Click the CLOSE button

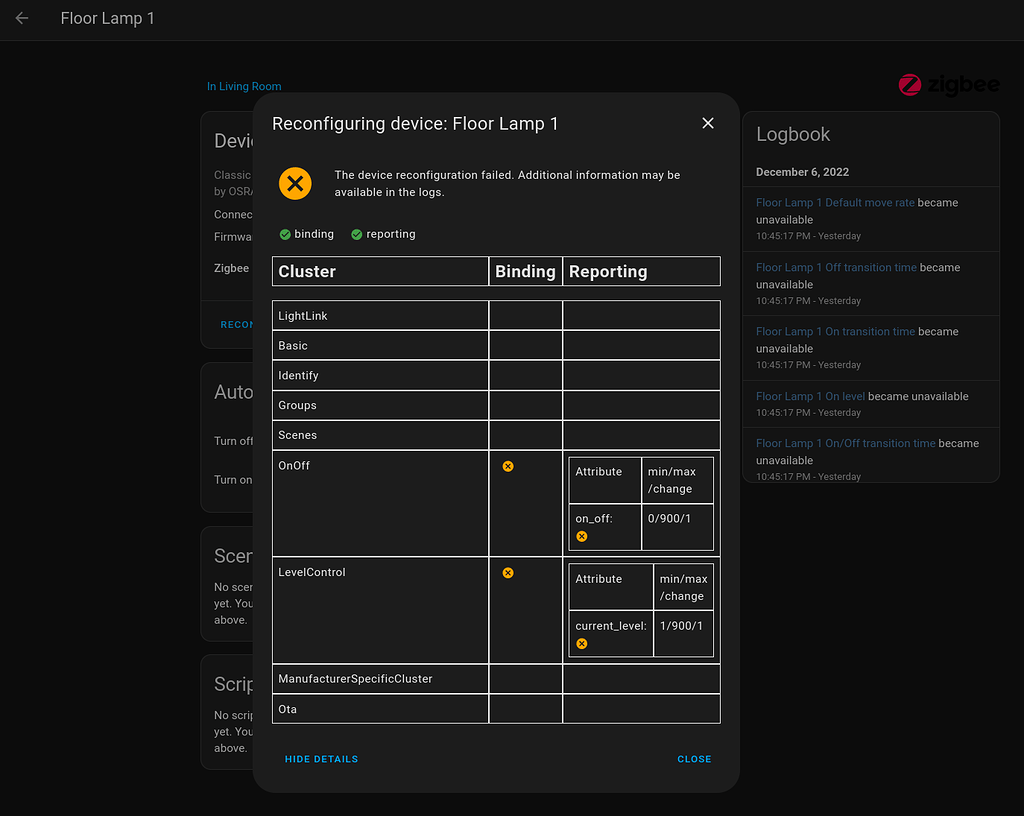pos(694,759)
